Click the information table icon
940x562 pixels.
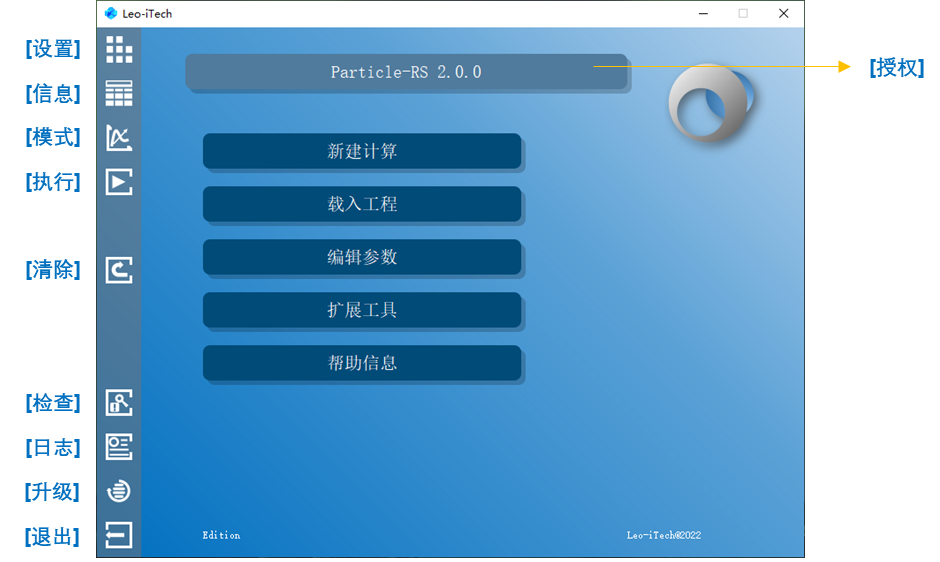[x=119, y=94]
